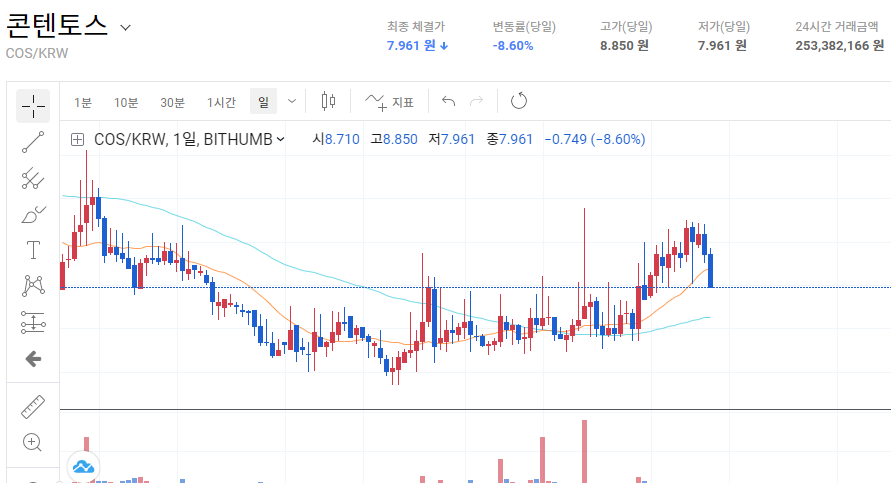Select the trend line drawing tool
Image resolution: width=891 pixels, height=483 pixels.
33,142
